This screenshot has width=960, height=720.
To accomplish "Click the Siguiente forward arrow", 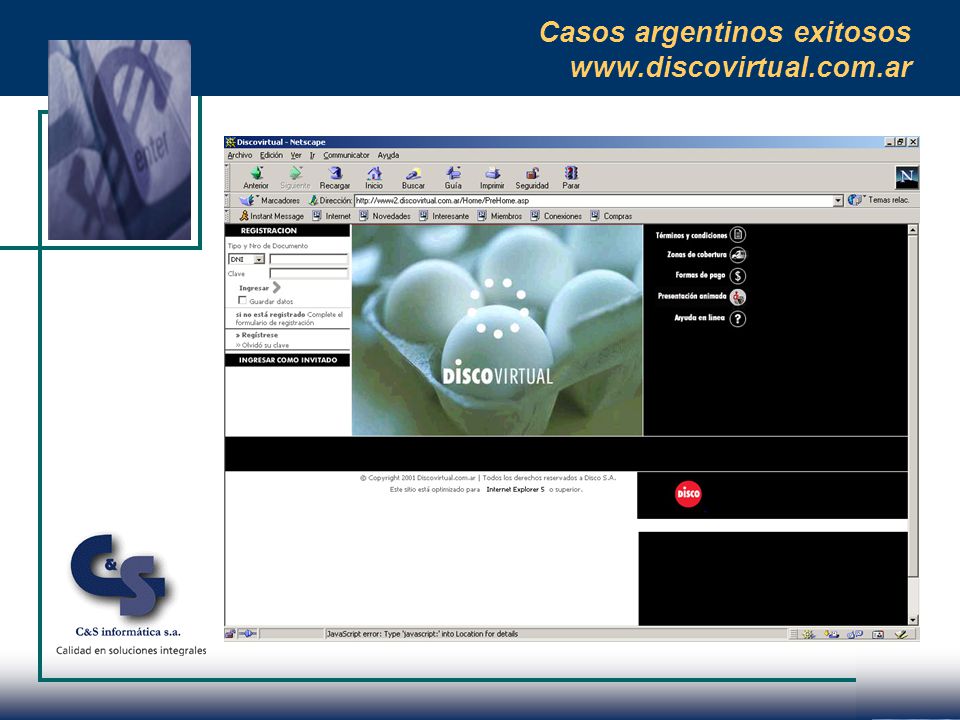I will (x=295, y=178).
